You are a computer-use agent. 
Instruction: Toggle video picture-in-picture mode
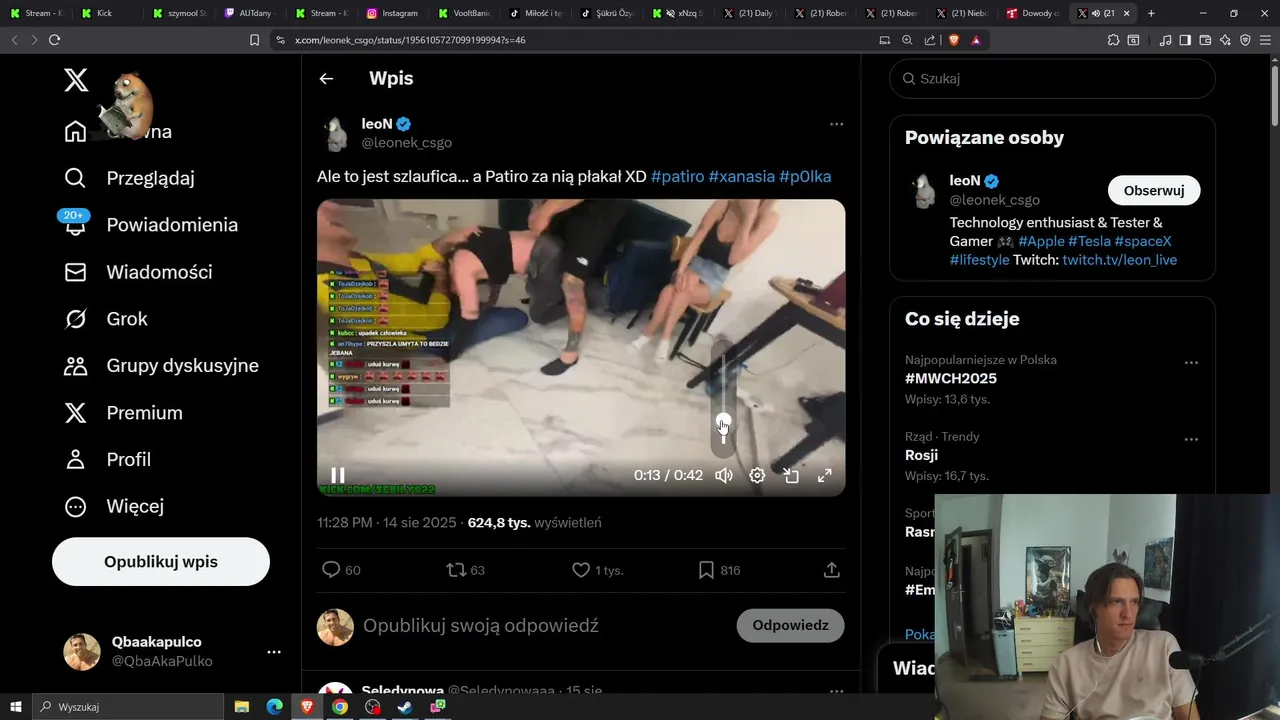[791, 476]
